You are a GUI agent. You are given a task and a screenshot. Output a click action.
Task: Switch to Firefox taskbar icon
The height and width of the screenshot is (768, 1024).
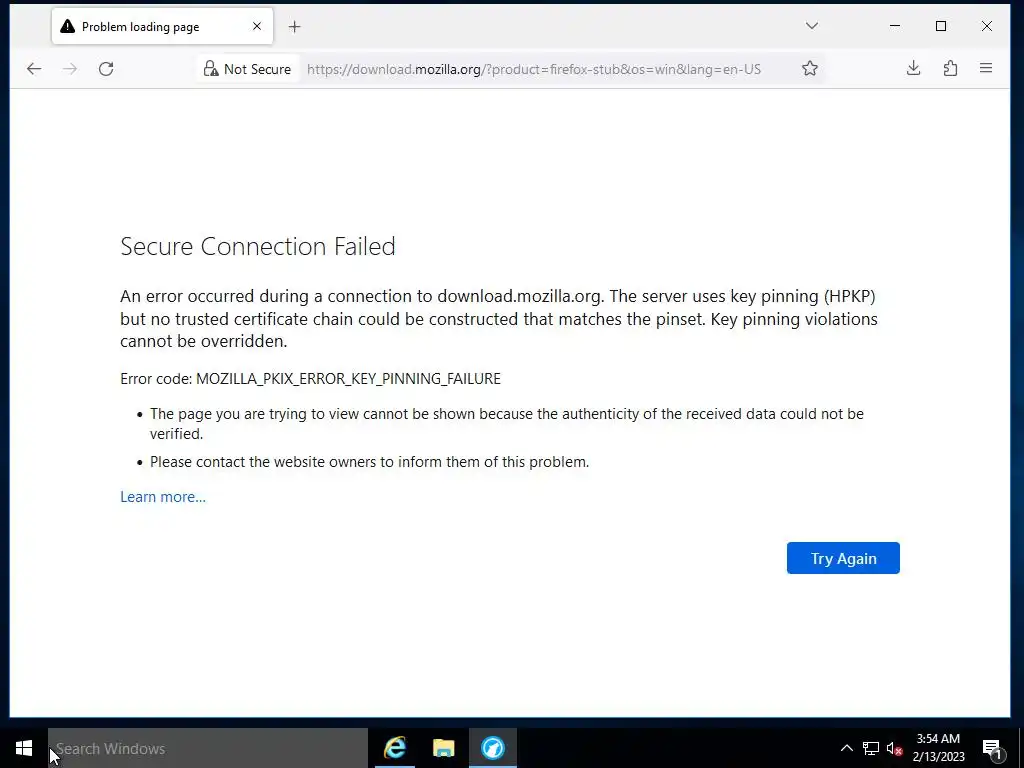pos(492,748)
